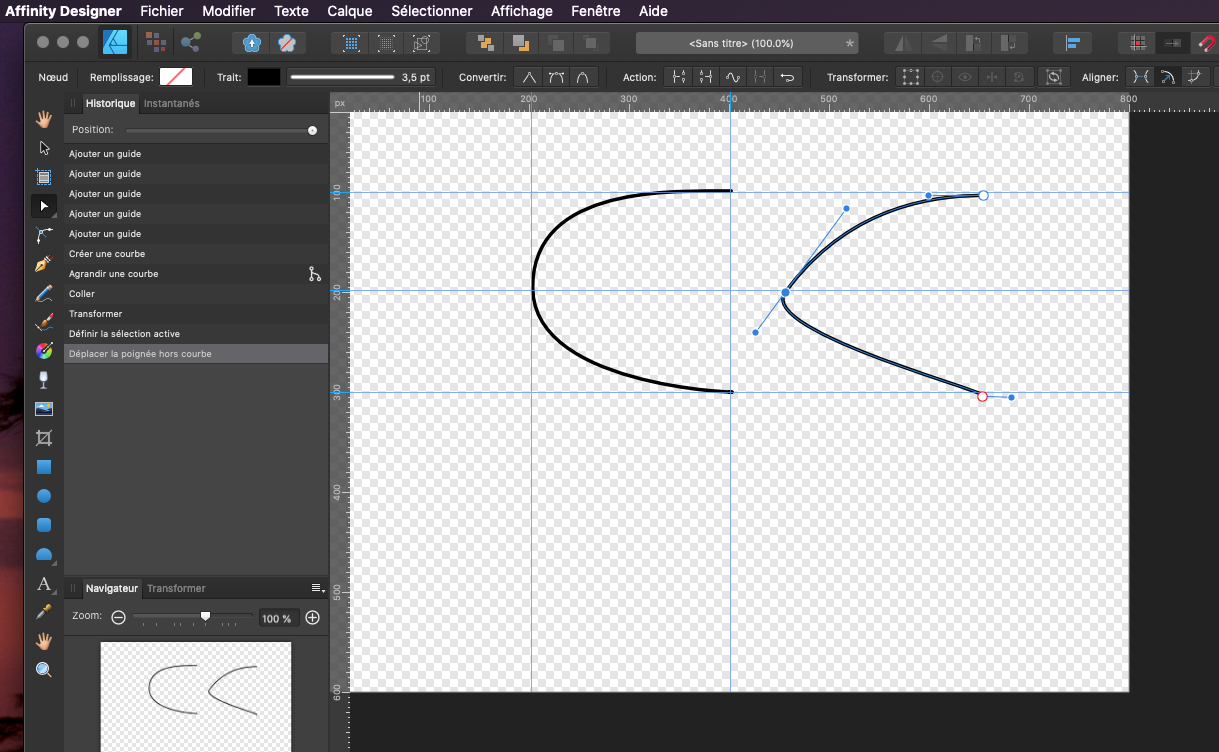
Task: Click the black Trait stroke swatch
Action: [264, 77]
